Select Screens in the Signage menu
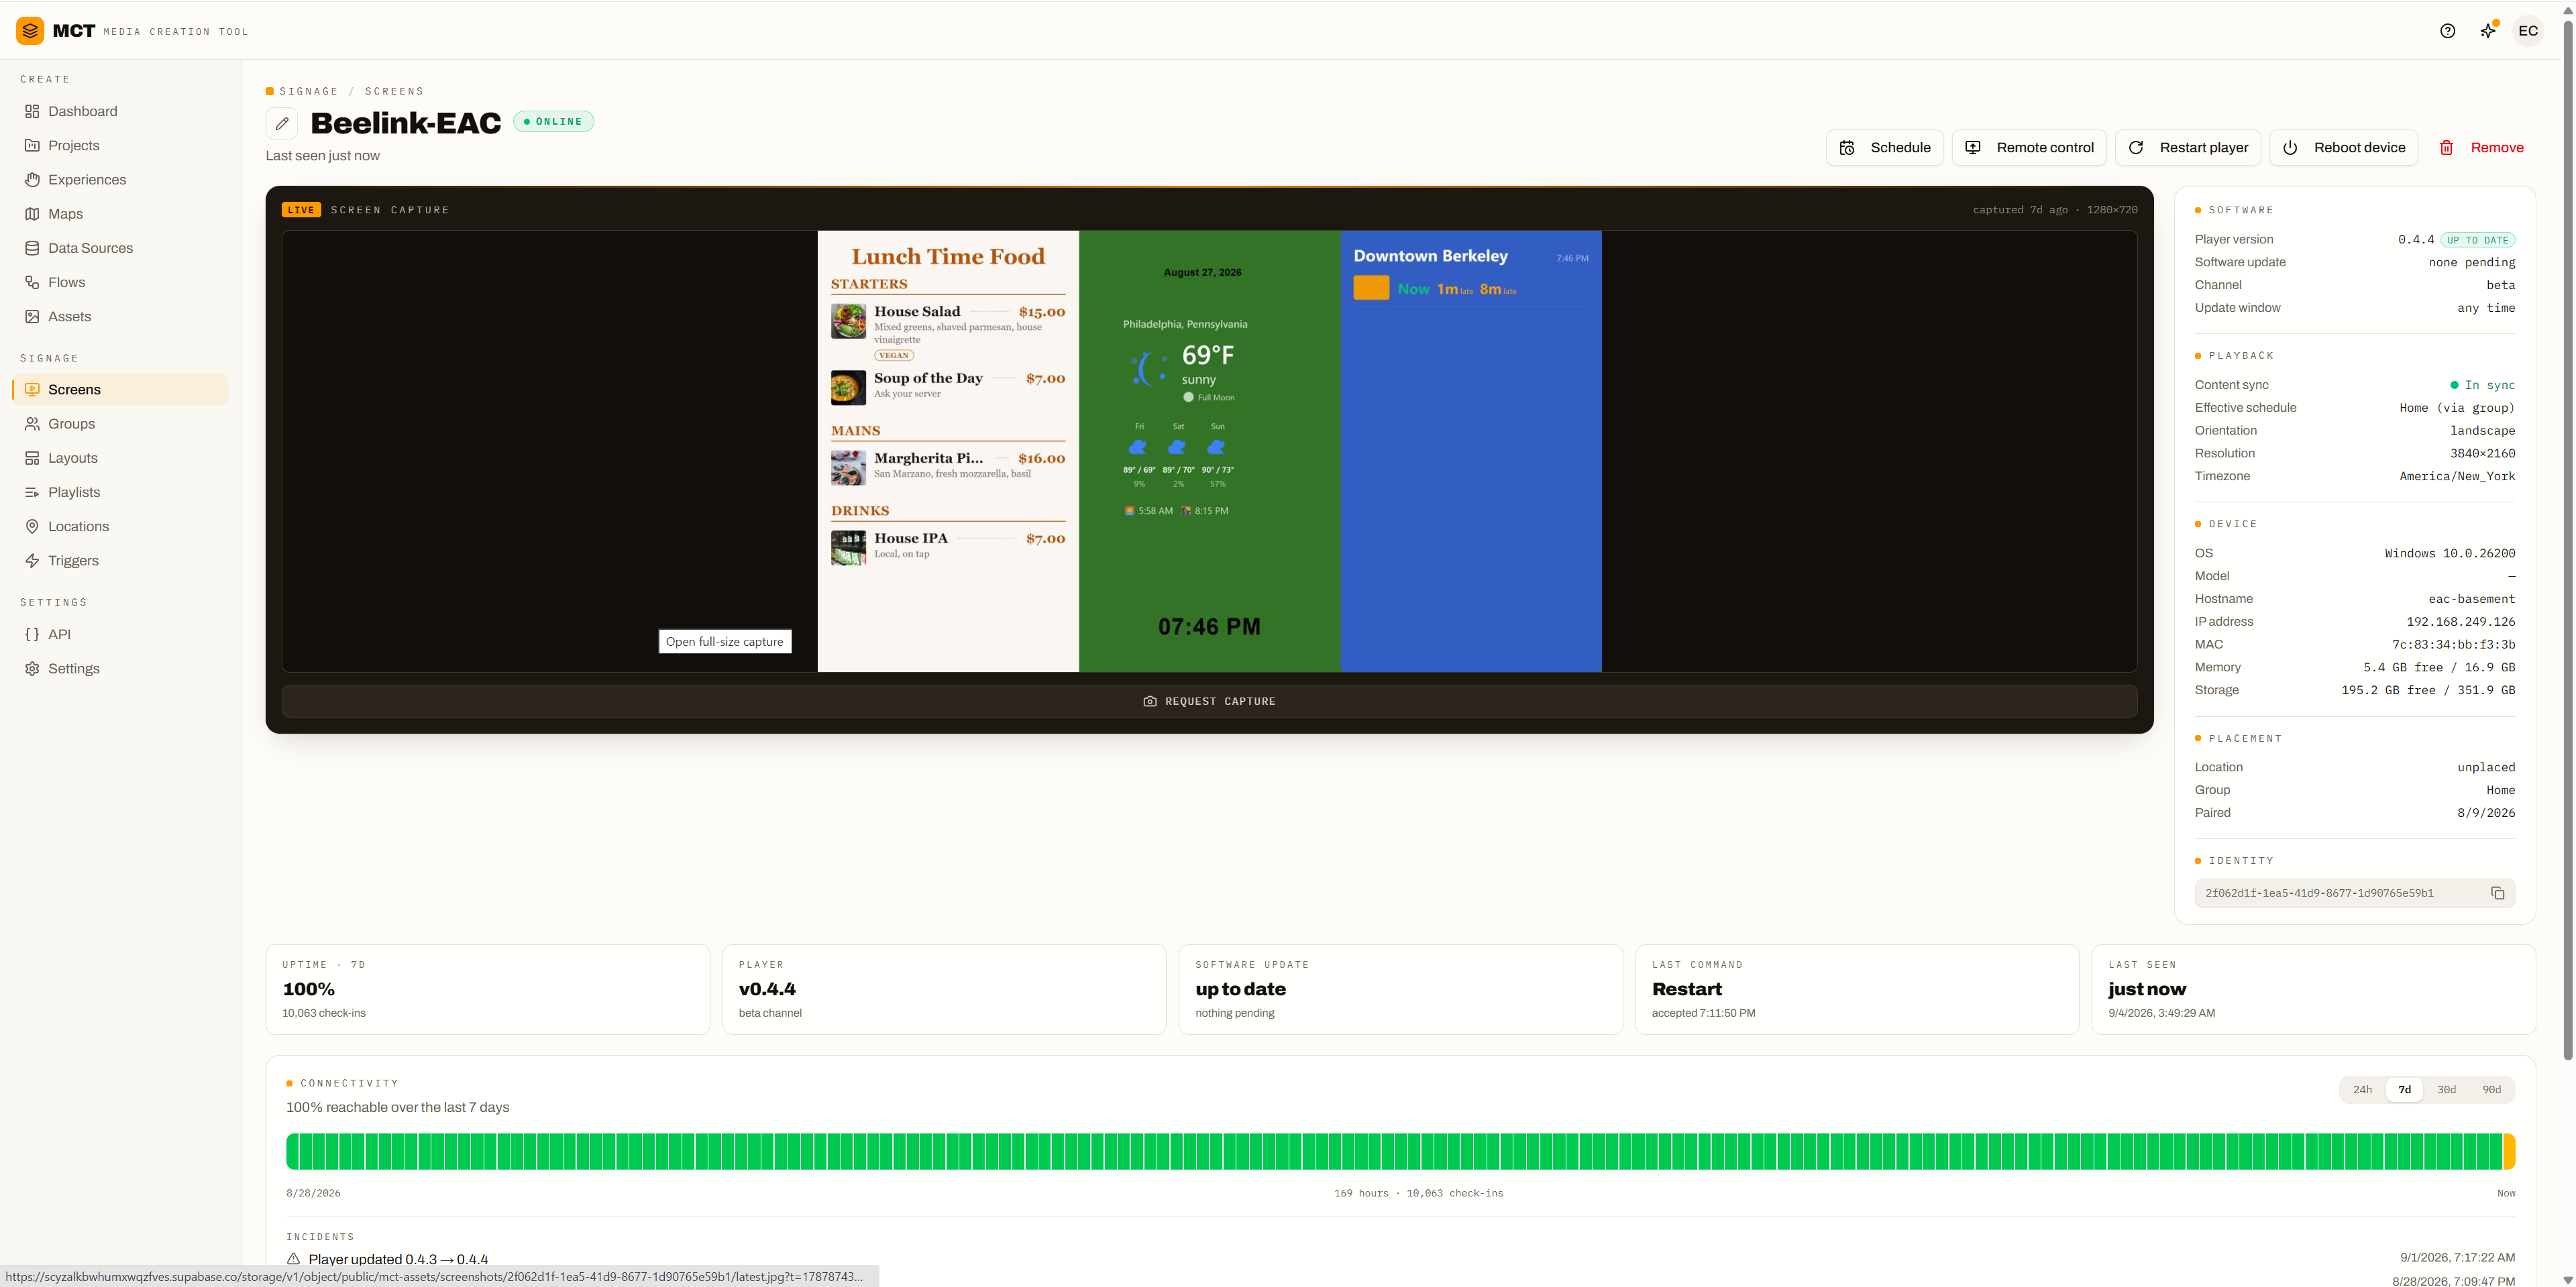Image resolution: width=2576 pixels, height=1287 pixels. click(120, 390)
